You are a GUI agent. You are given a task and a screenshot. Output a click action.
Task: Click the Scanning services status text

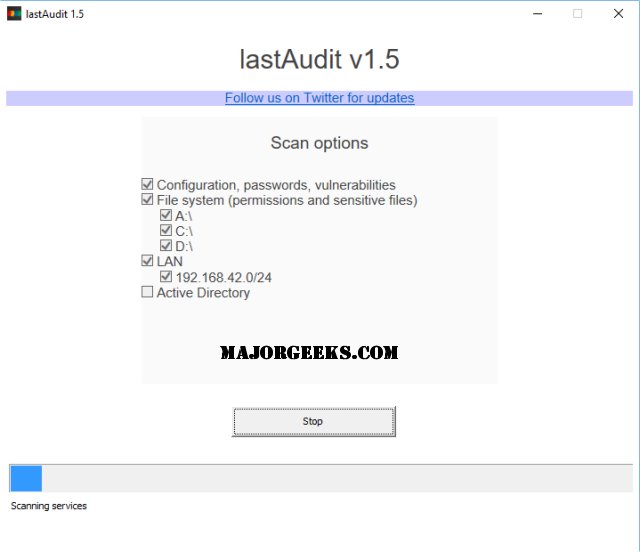(x=49, y=506)
